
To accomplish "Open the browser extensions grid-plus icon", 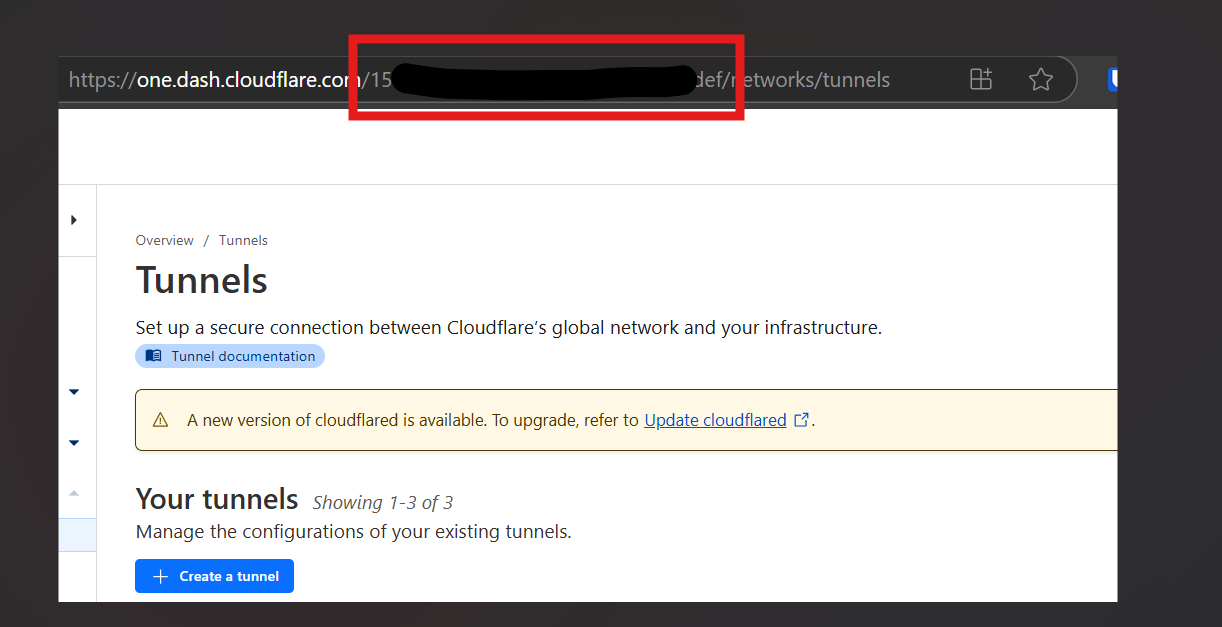I will point(981,80).
